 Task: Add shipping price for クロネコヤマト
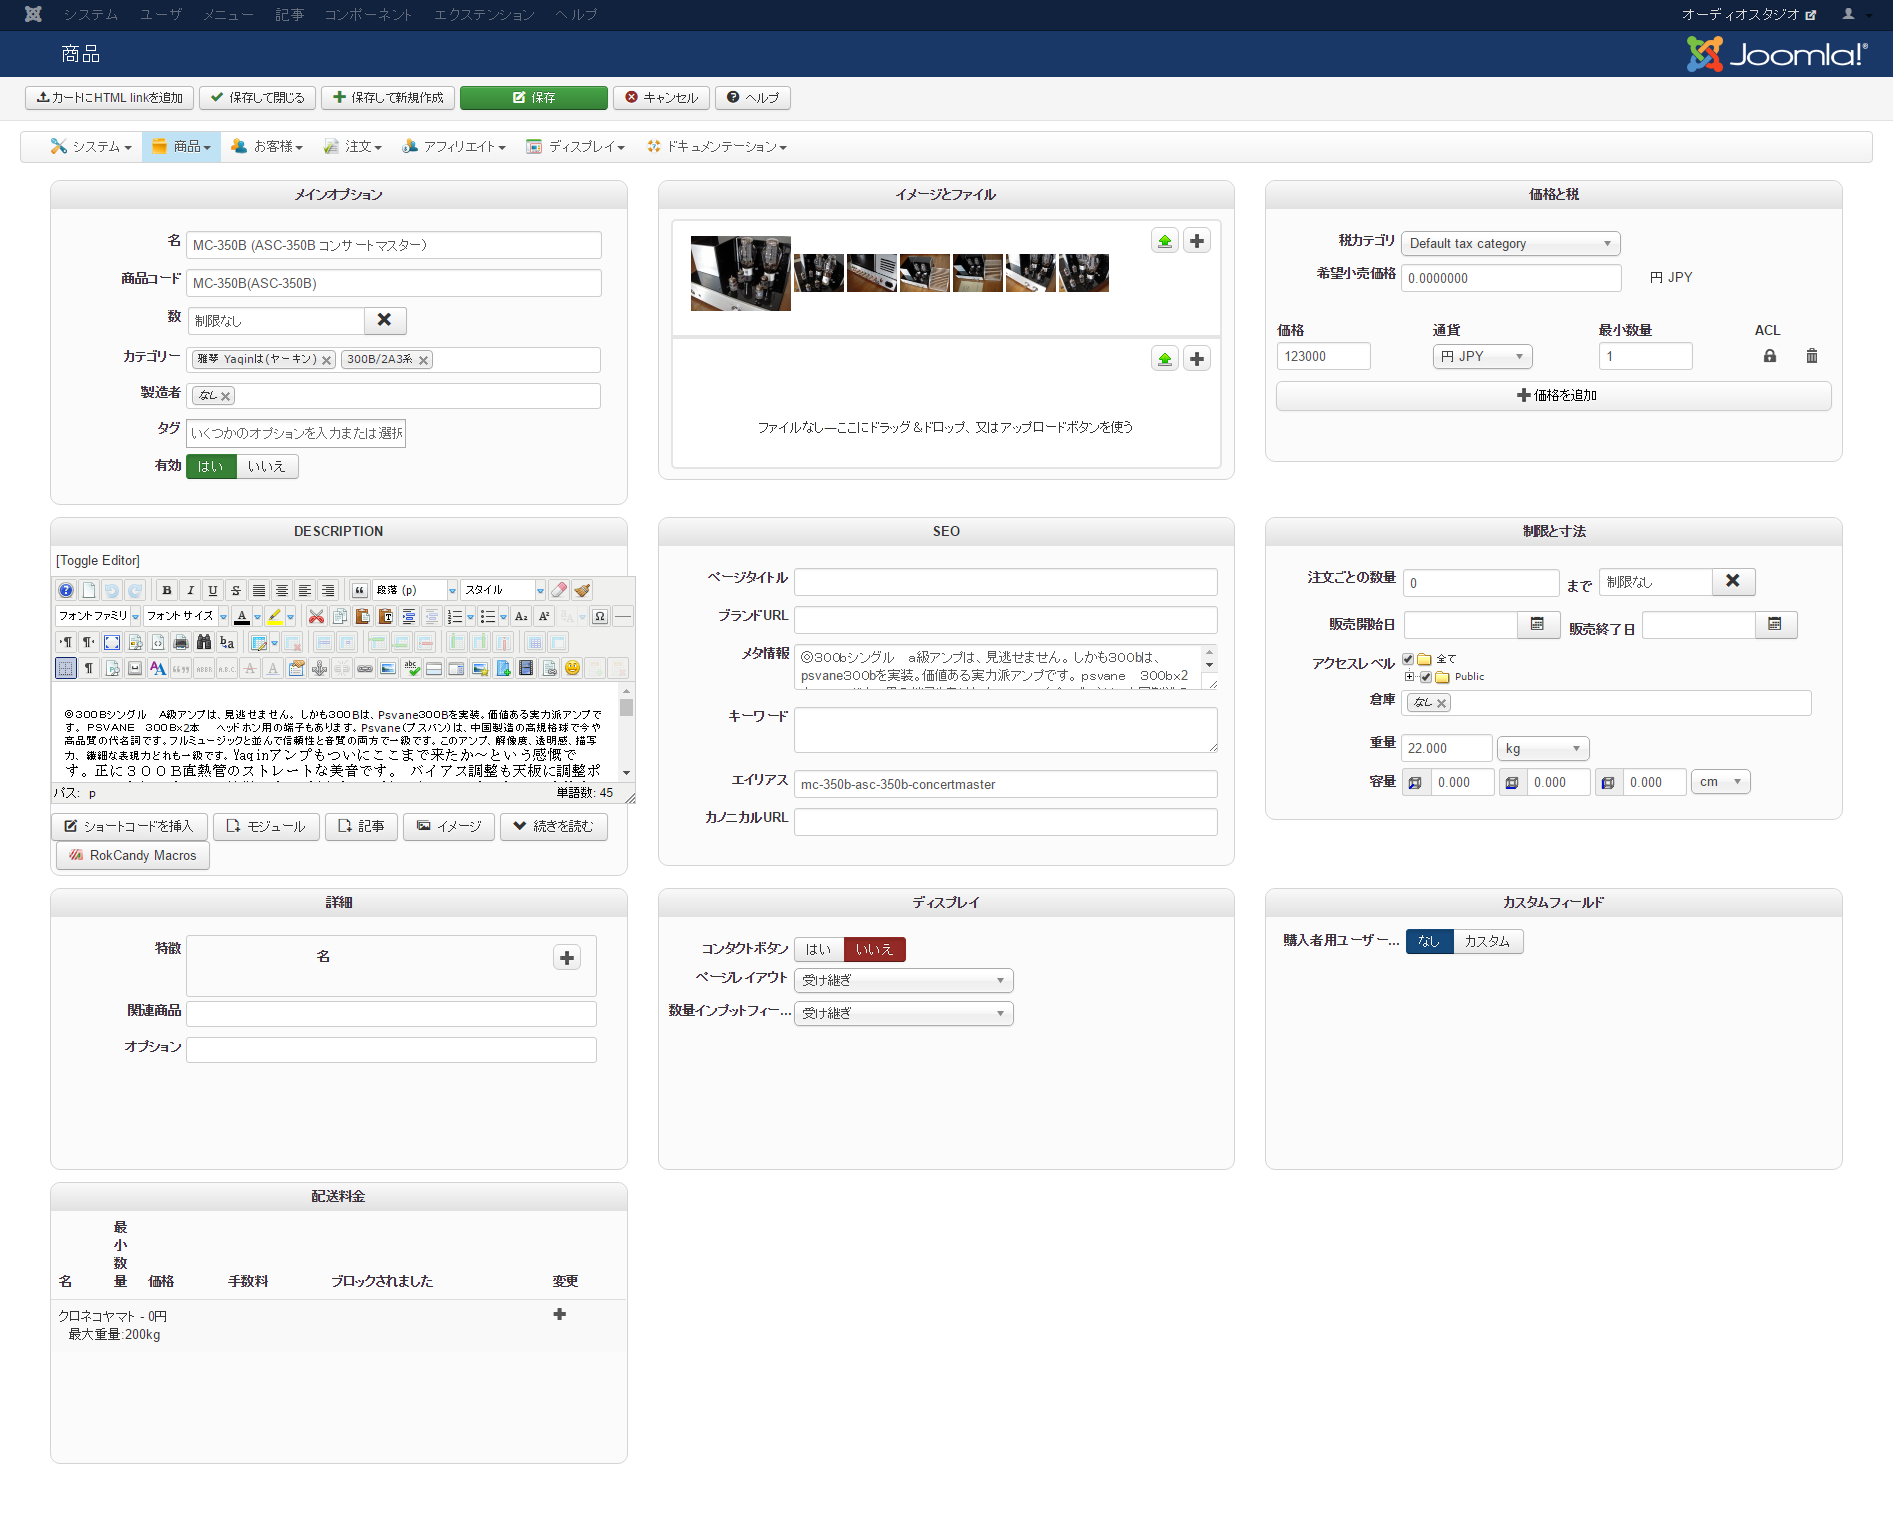pyautogui.click(x=560, y=1314)
